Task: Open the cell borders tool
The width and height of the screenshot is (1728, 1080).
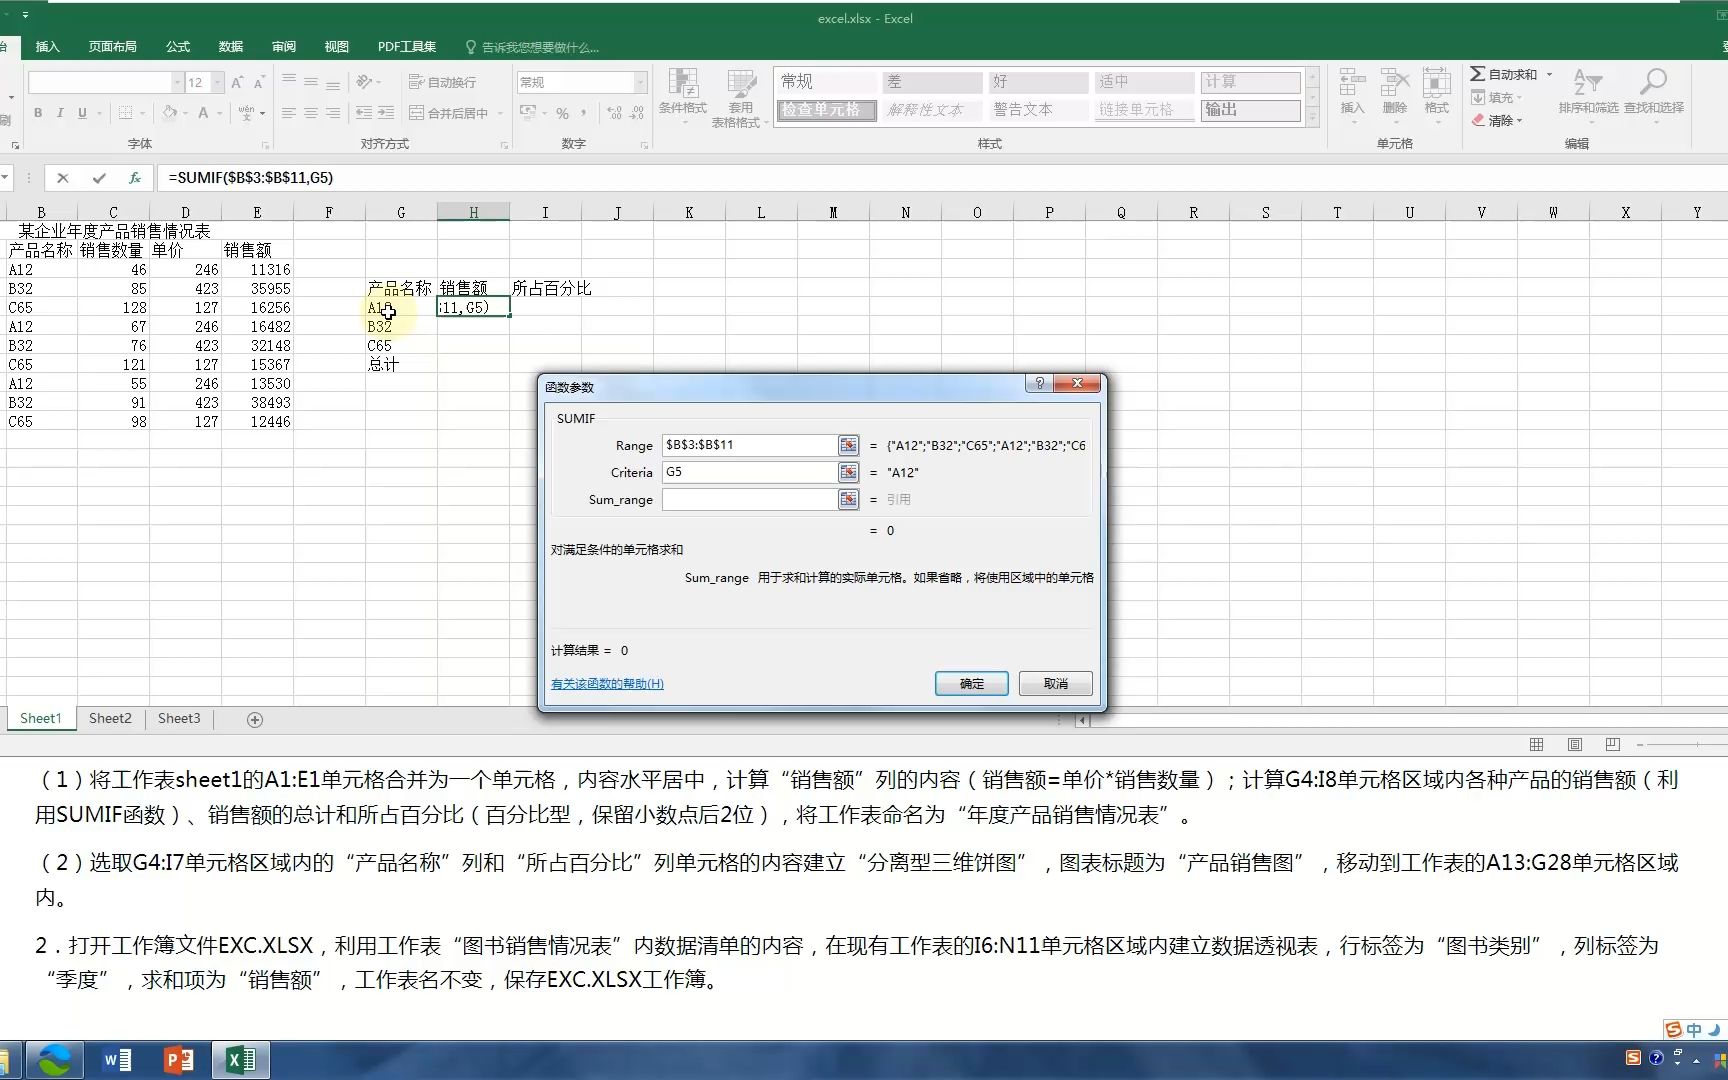Action: [x=126, y=113]
